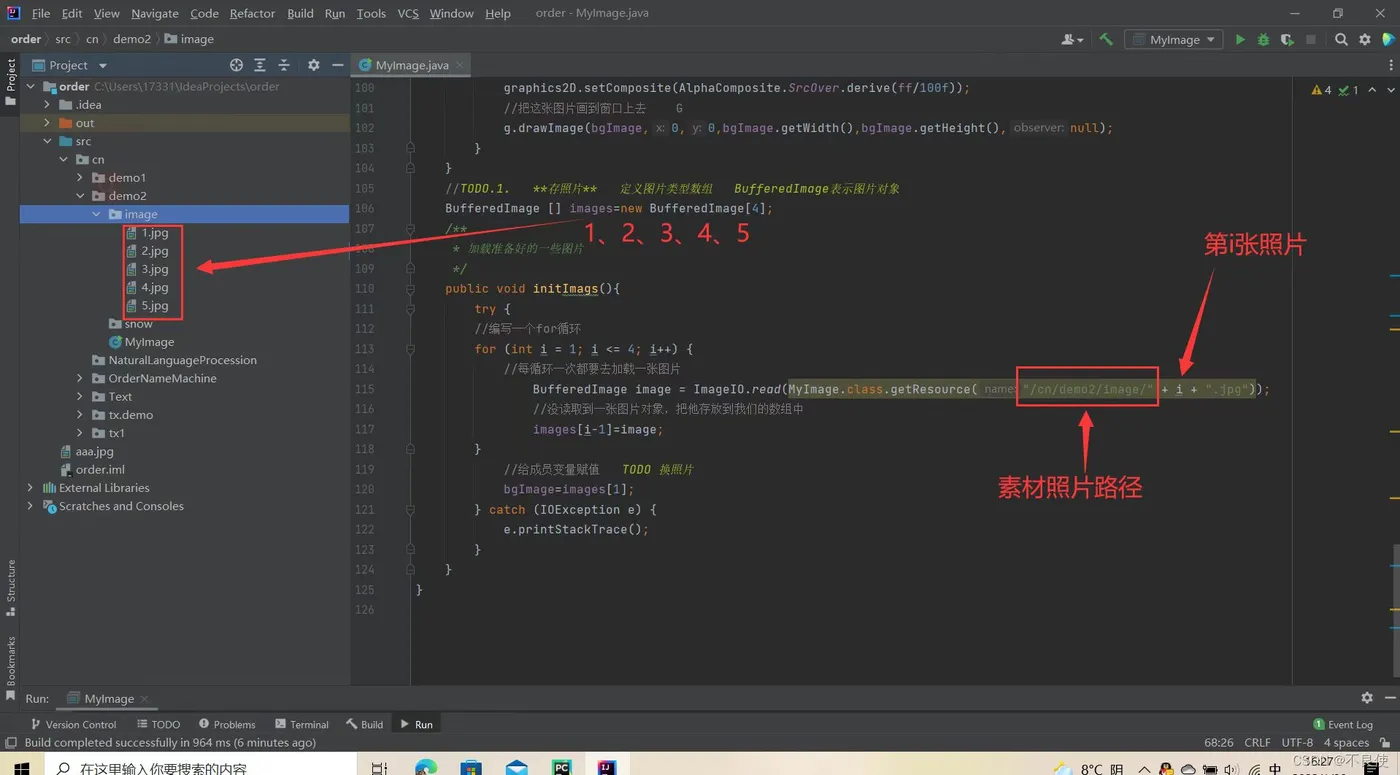Click the Windows Start button

[x=20, y=767]
